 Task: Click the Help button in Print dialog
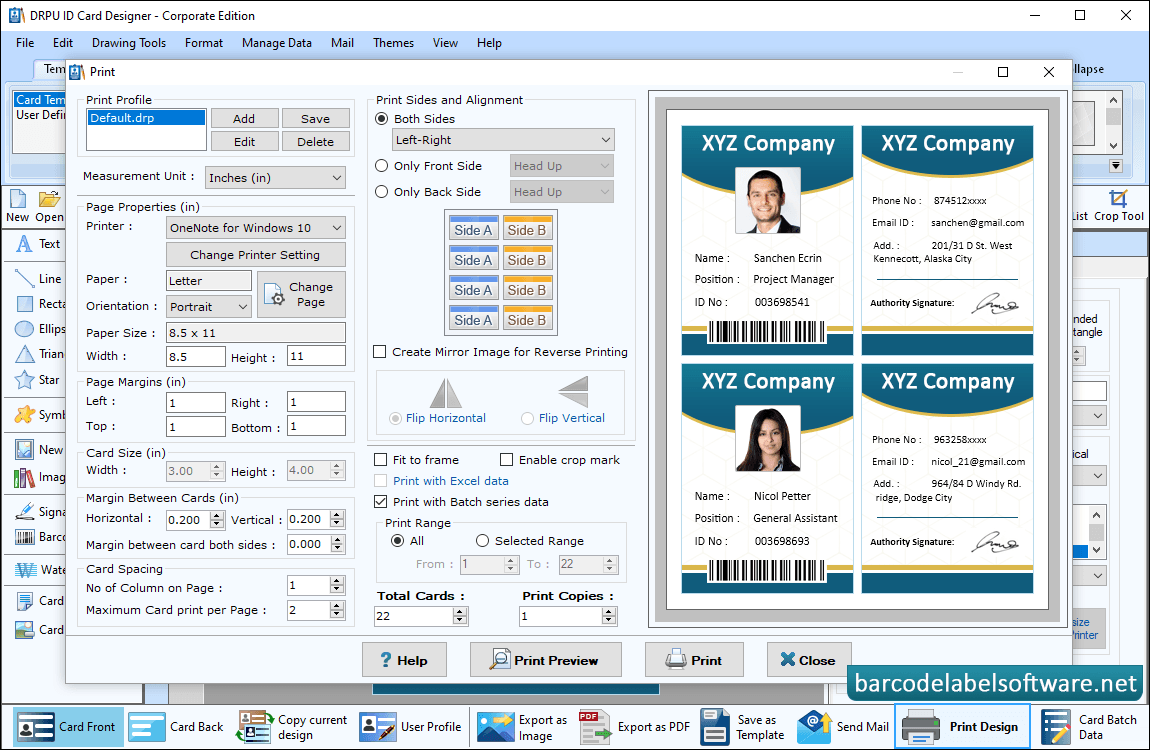(x=404, y=660)
